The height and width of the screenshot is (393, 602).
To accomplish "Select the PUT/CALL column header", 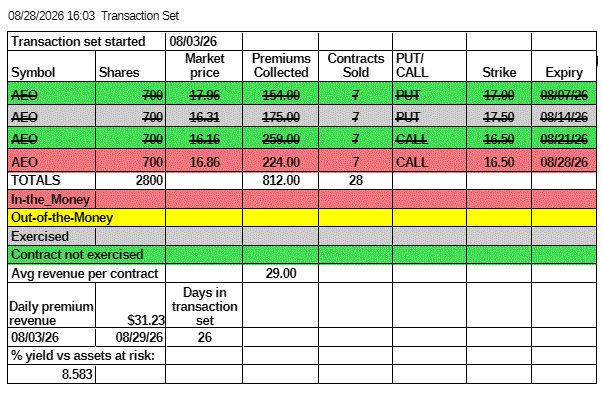I will click(x=429, y=66).
